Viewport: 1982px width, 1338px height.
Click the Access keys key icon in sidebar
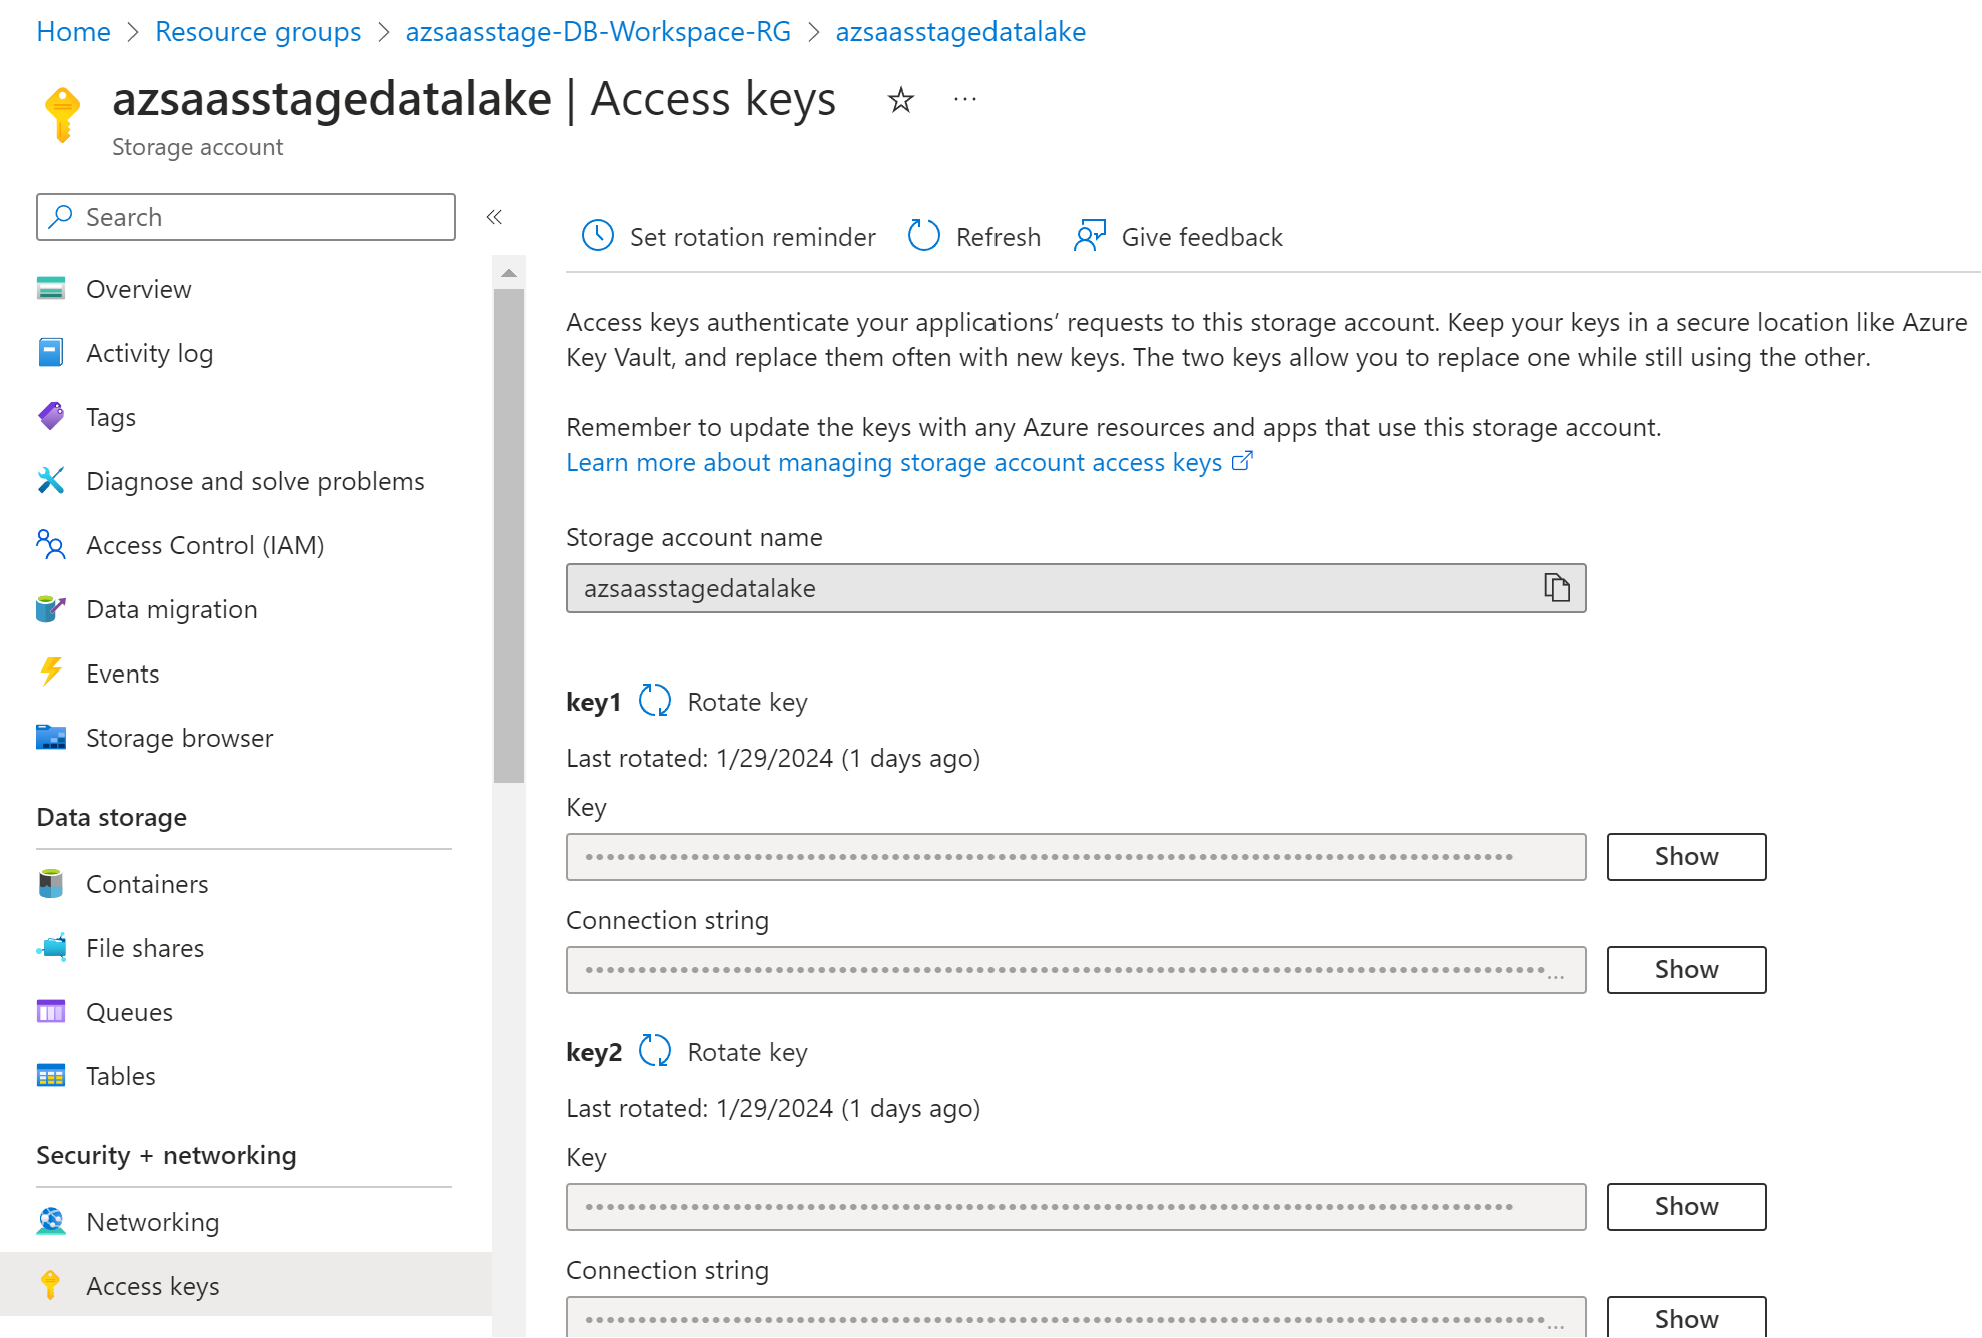[51, 1286]
